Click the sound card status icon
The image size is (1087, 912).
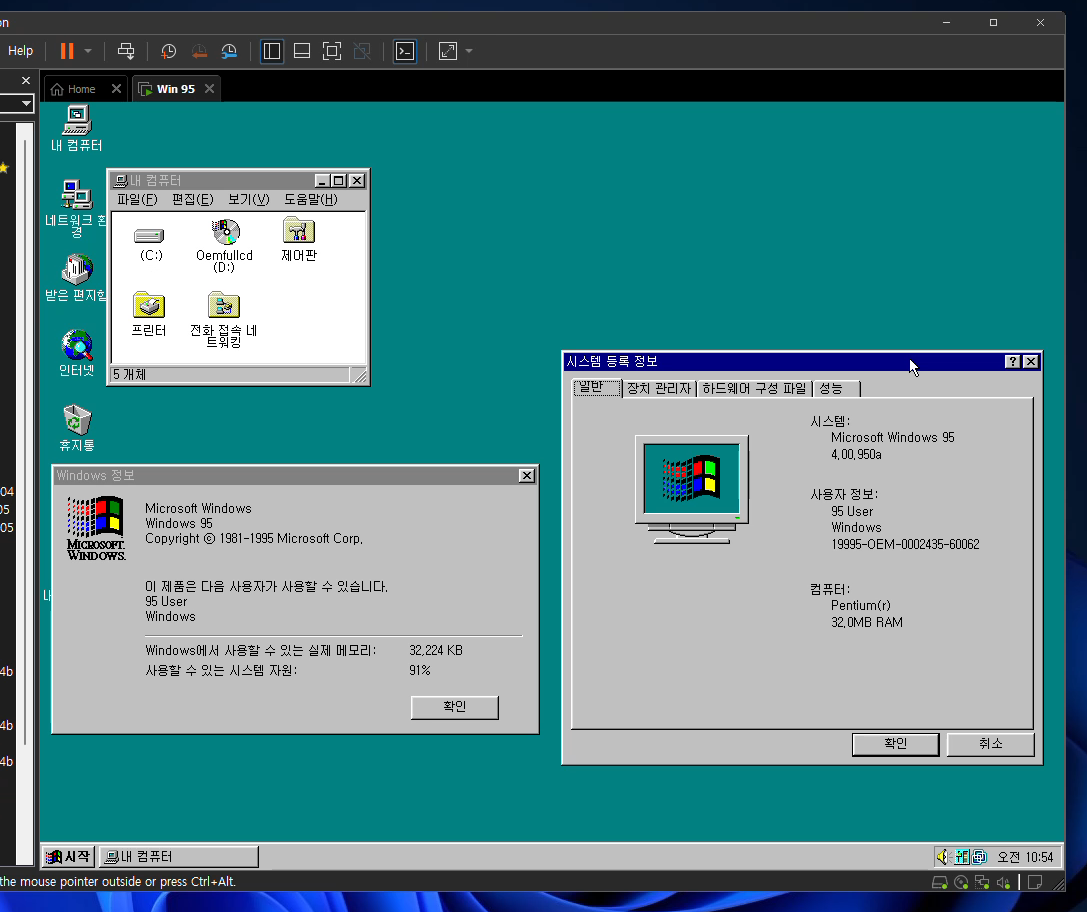1003,882
